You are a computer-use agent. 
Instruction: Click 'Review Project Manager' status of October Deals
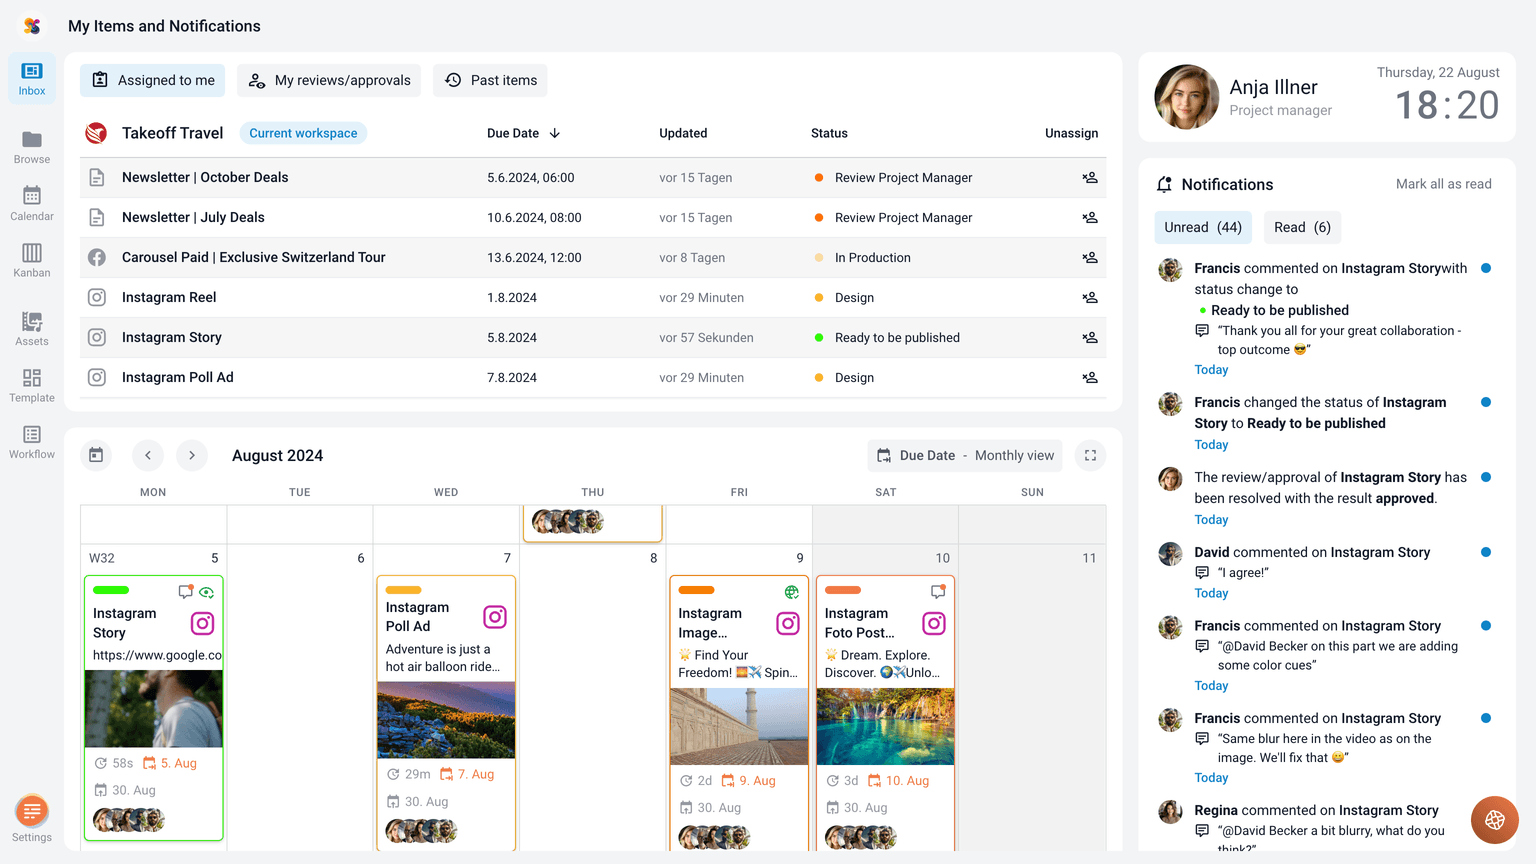(903, 177)
